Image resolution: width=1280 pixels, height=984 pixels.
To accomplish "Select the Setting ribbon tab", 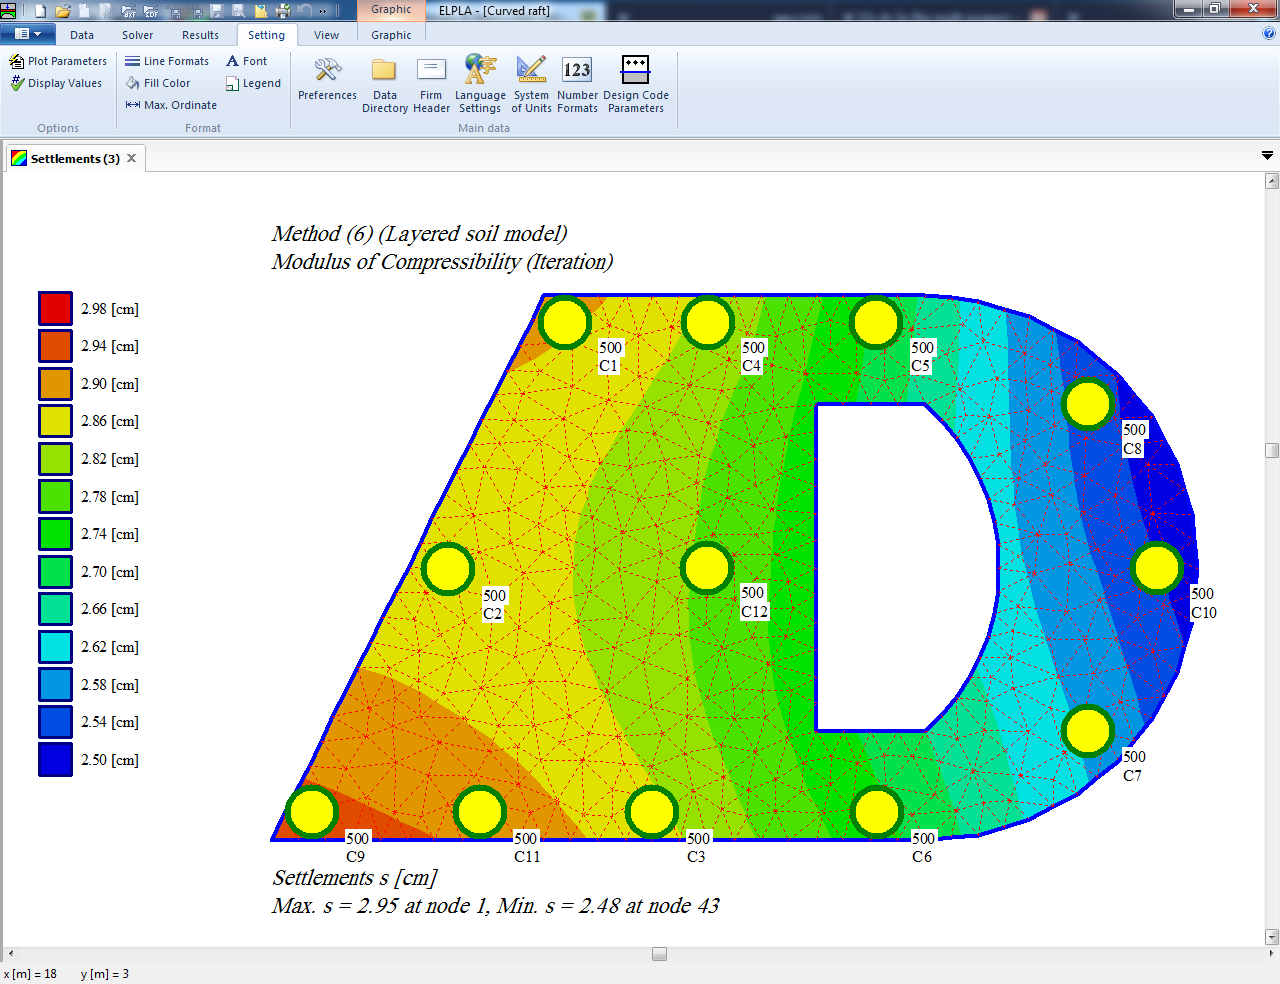I will [266, 35].
